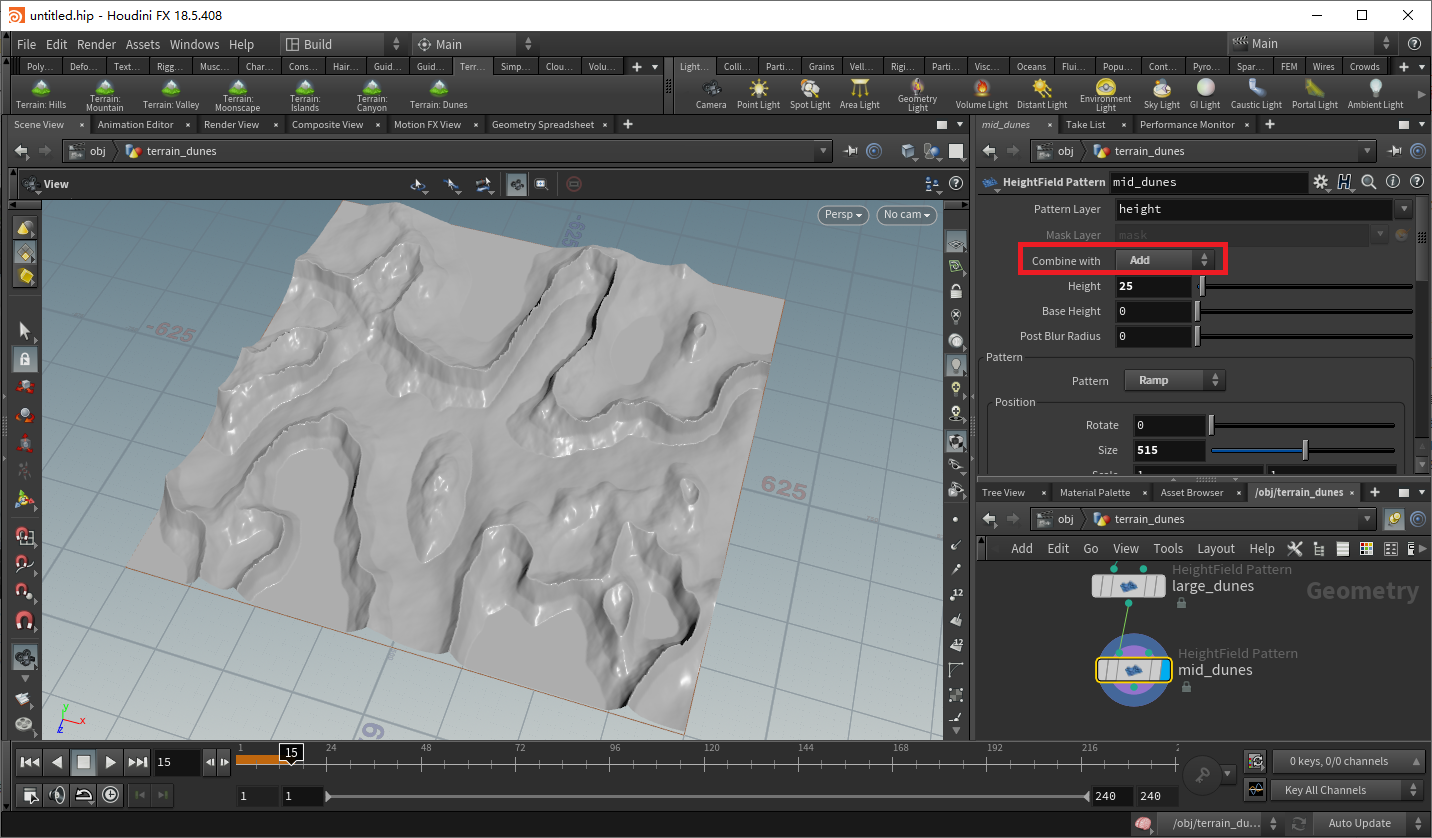Add an Environment Light from shelf
This screenshot has height=838, width=1432.
click(1105, 96)
